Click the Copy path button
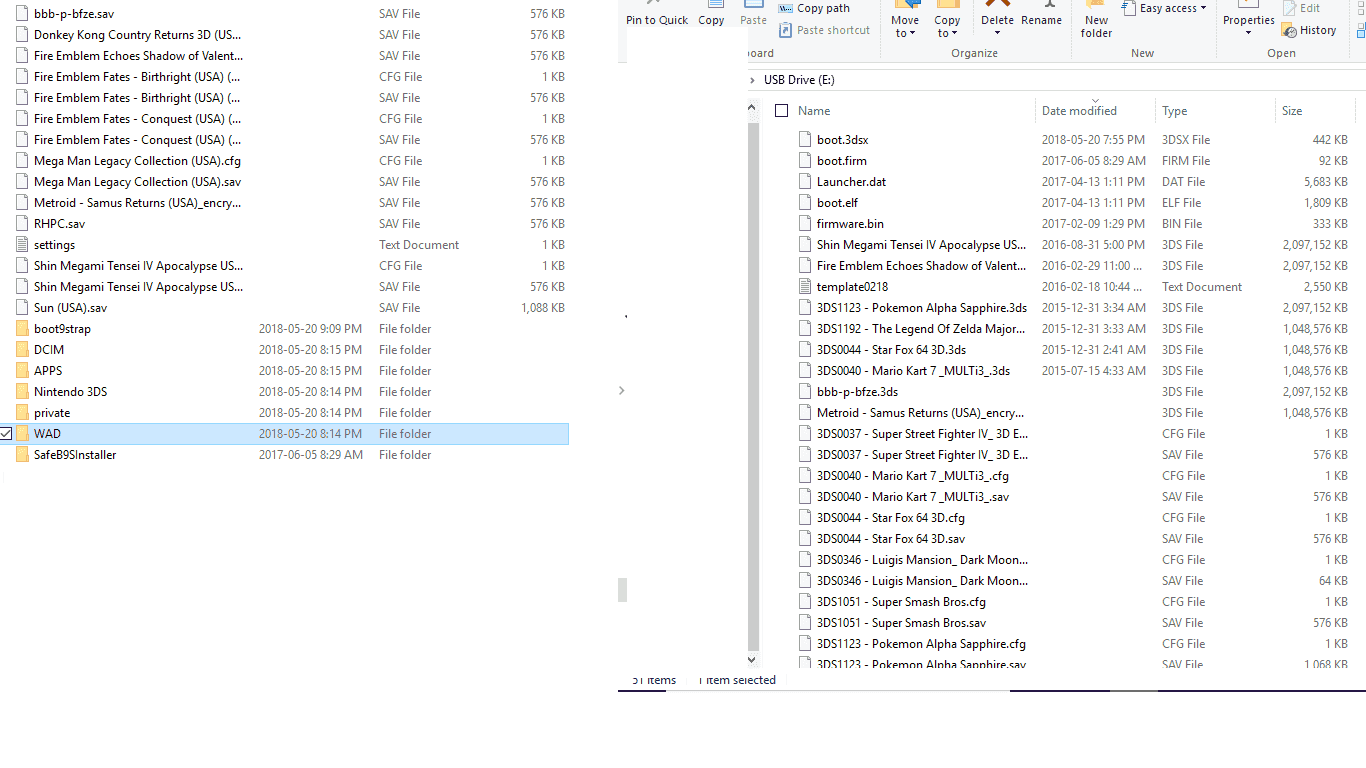 (814, 9)
